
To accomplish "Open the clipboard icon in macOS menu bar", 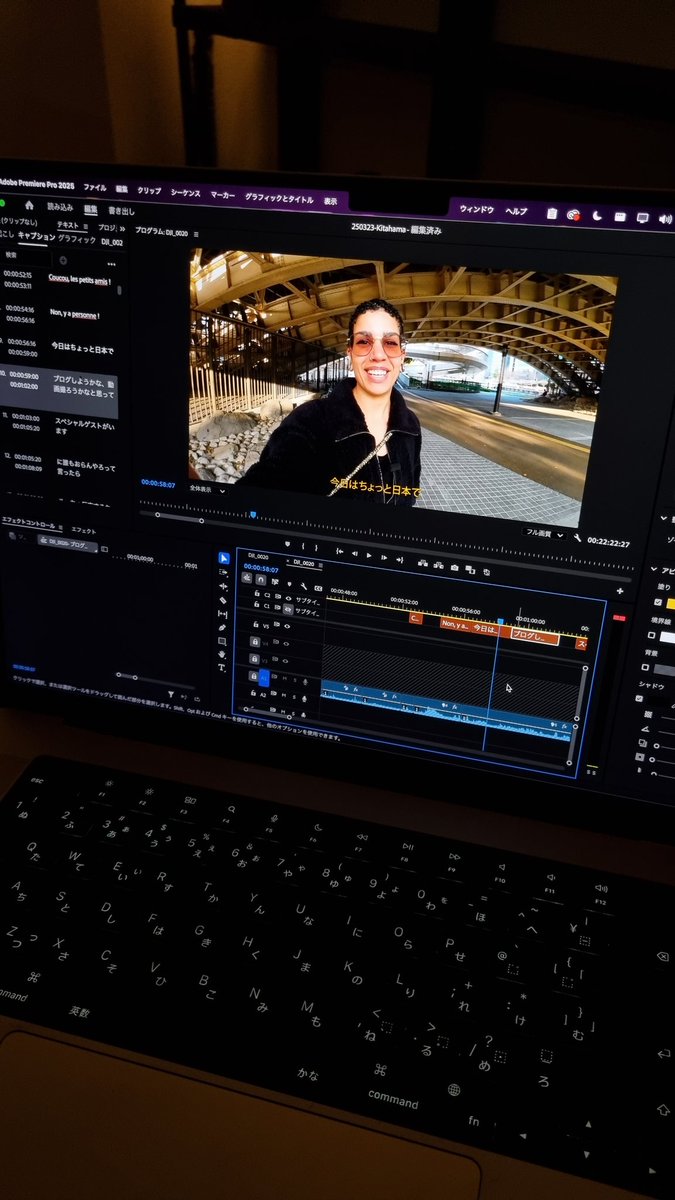I will (552, 213).
